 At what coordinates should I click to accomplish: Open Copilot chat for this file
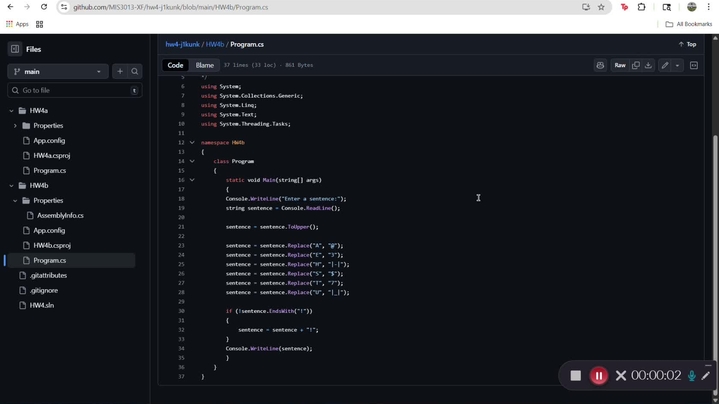click(600, 65)
